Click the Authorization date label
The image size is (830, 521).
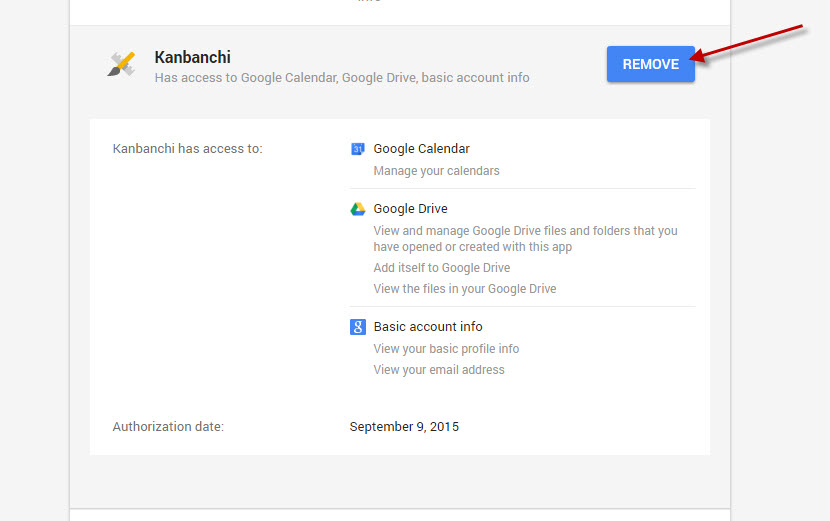tap(168, 427)
